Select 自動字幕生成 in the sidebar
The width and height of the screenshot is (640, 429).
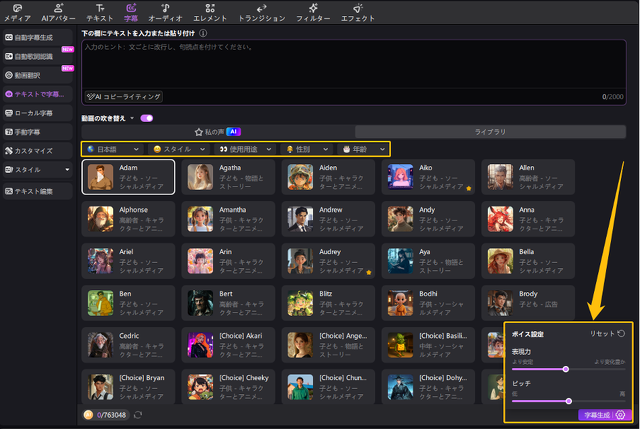point(38,38)
